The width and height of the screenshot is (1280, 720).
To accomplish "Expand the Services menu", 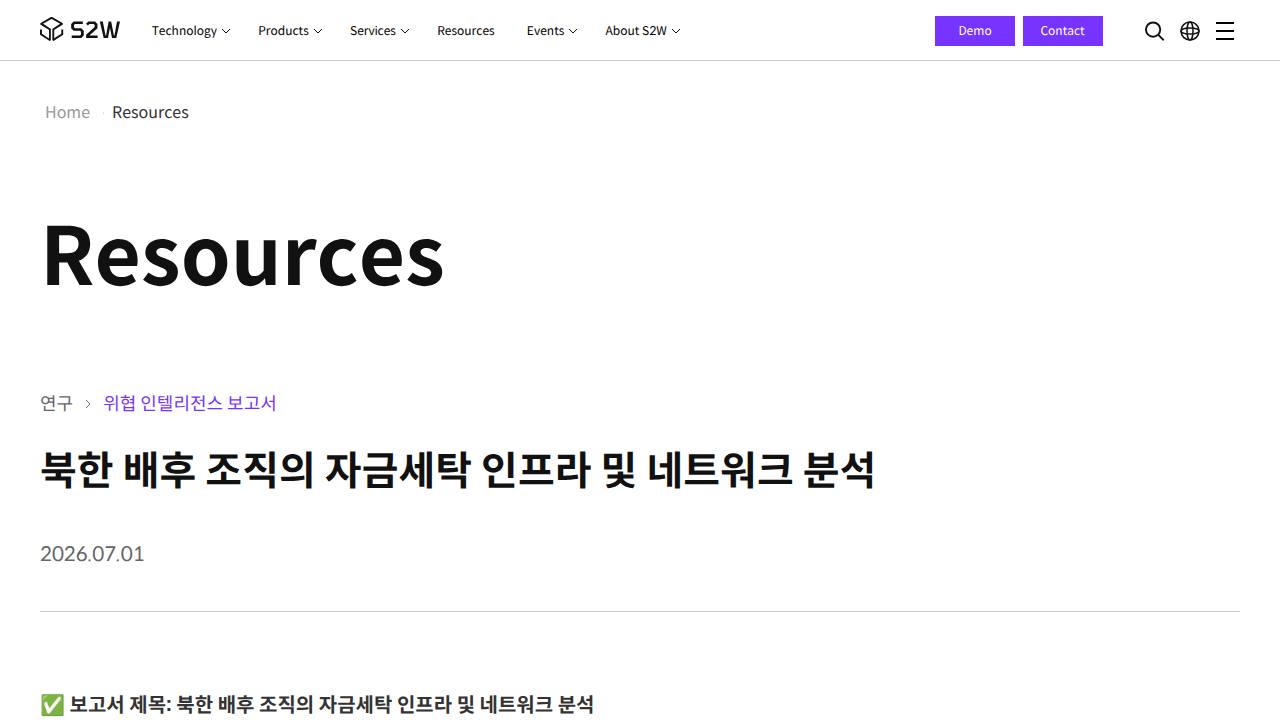I will point(380,31).
